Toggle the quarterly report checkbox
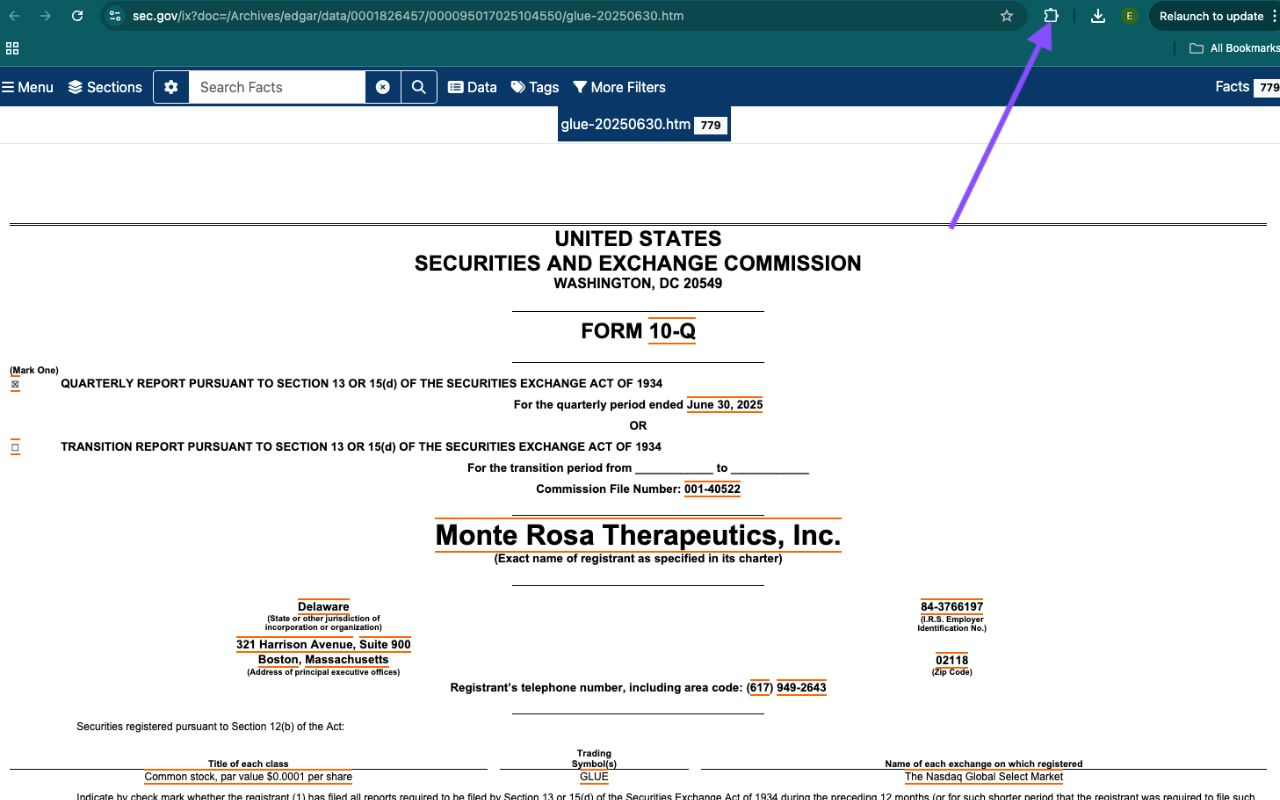Viewport: 1280px width, 800px height. (15, 384)
